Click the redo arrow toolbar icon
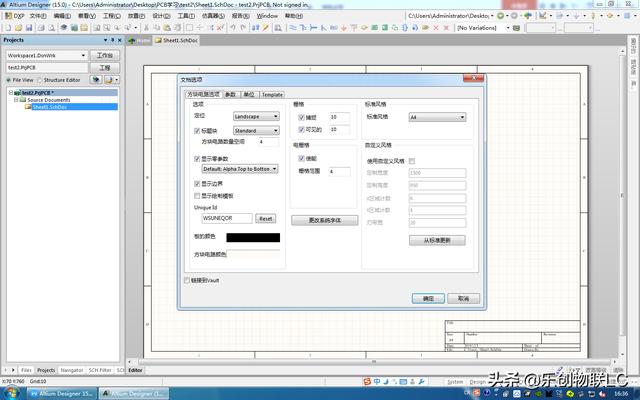This screenshot has width=640, height=400. tap(243, 28)
